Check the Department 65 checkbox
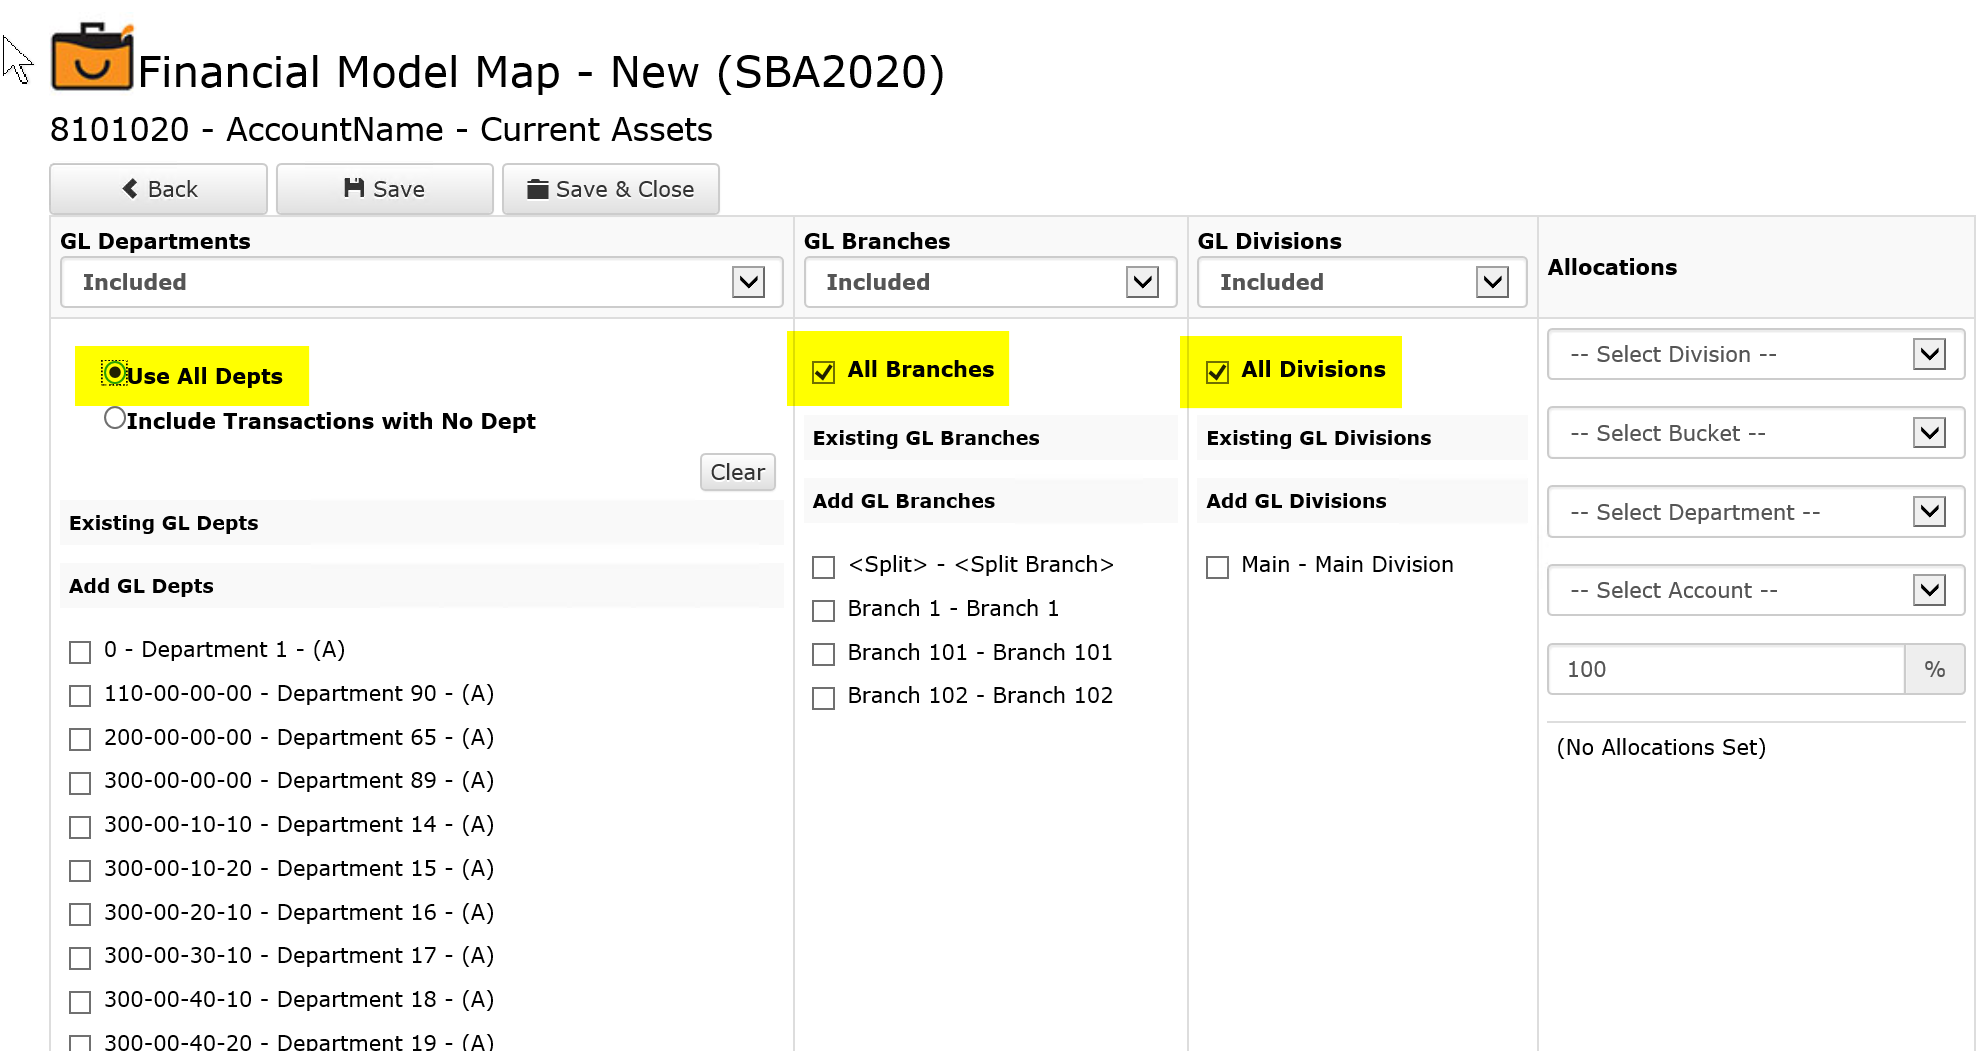This screenshot has width=1976, height=1051. coord(80,739)
